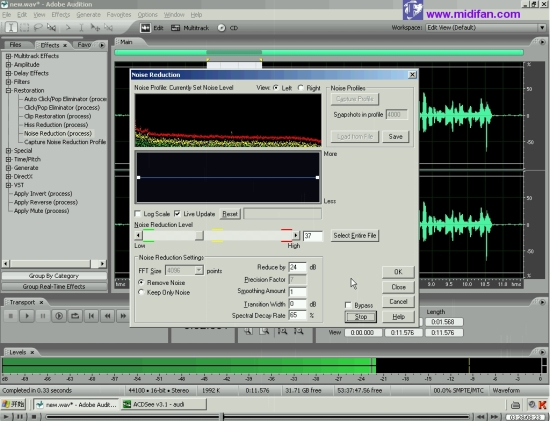Select the Marquee Selection tool
Screen dimensions: 550x421
25,27
